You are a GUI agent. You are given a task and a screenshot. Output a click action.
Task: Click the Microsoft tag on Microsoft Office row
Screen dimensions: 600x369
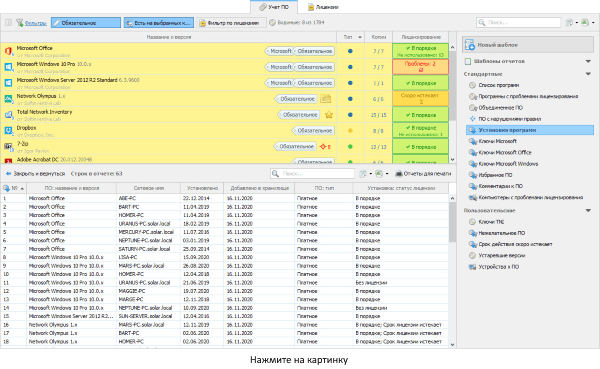(x=279, y=51)
